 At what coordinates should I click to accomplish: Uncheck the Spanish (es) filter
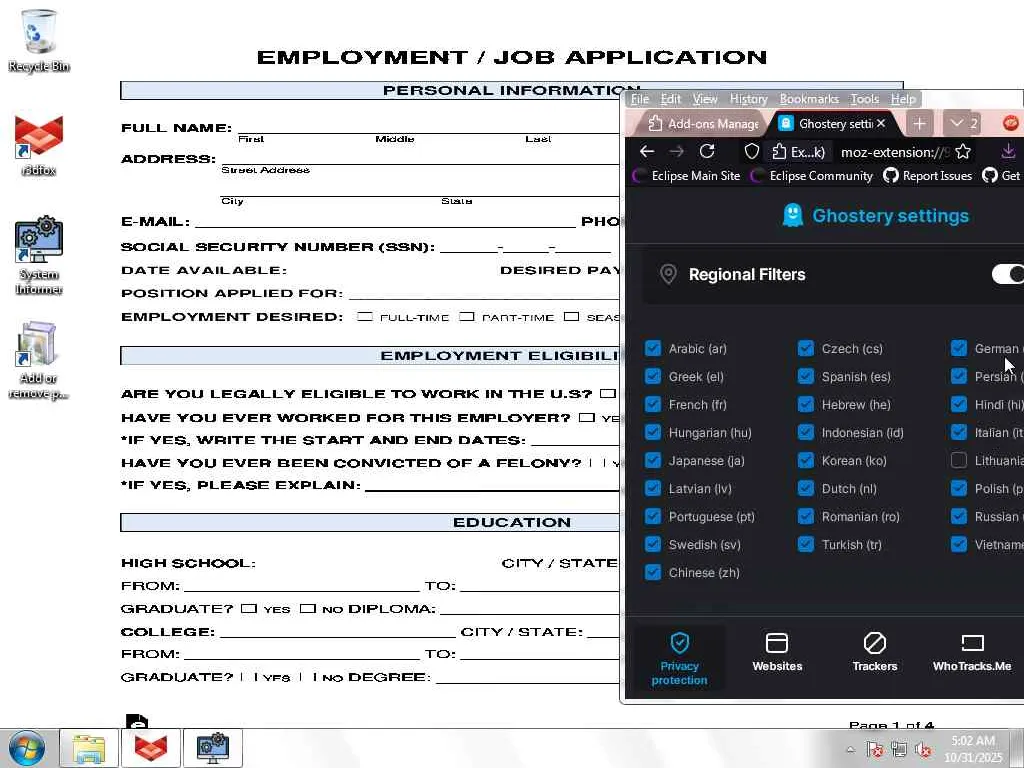click(805, 376)
